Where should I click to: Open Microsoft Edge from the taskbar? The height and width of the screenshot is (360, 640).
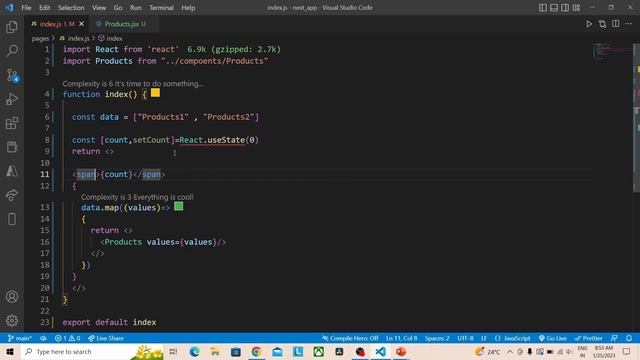coord(194,352)
